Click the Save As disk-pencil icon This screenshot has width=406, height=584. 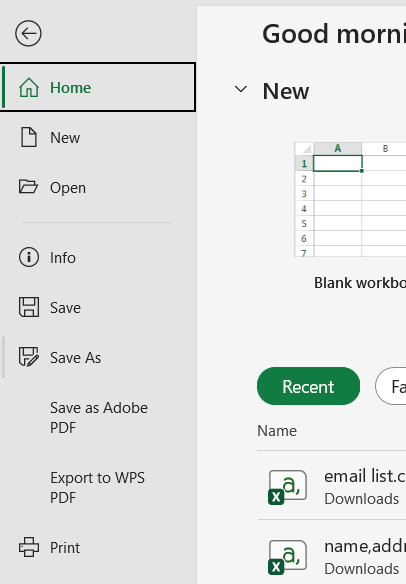29,357
